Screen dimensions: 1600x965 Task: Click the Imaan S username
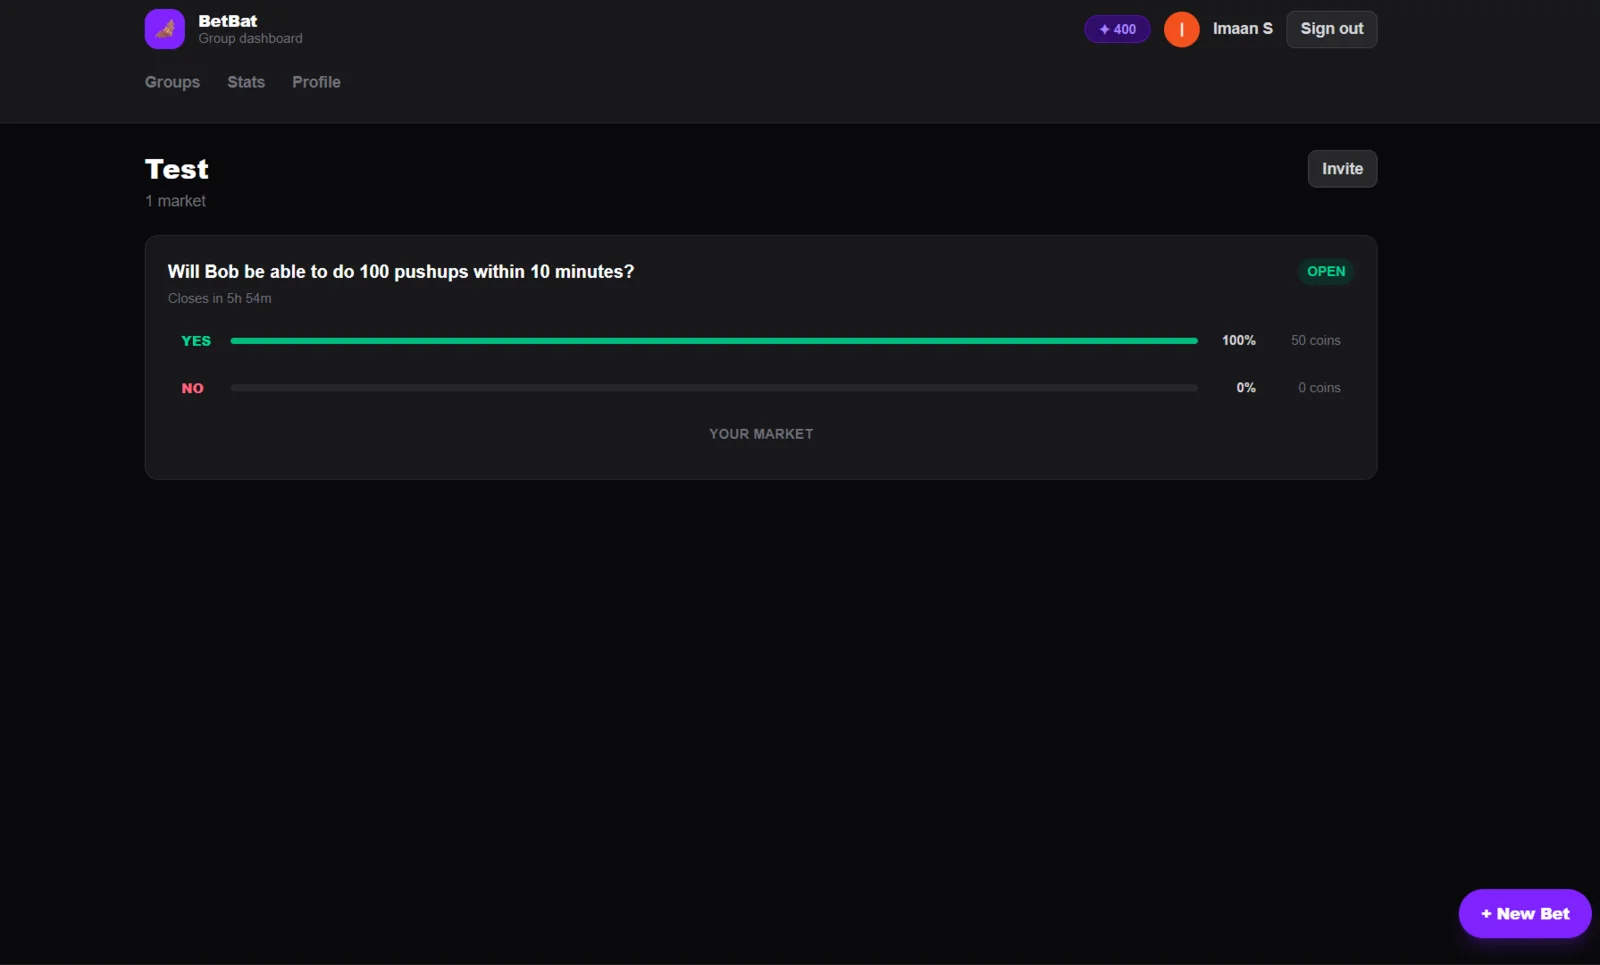point(1242,29)
